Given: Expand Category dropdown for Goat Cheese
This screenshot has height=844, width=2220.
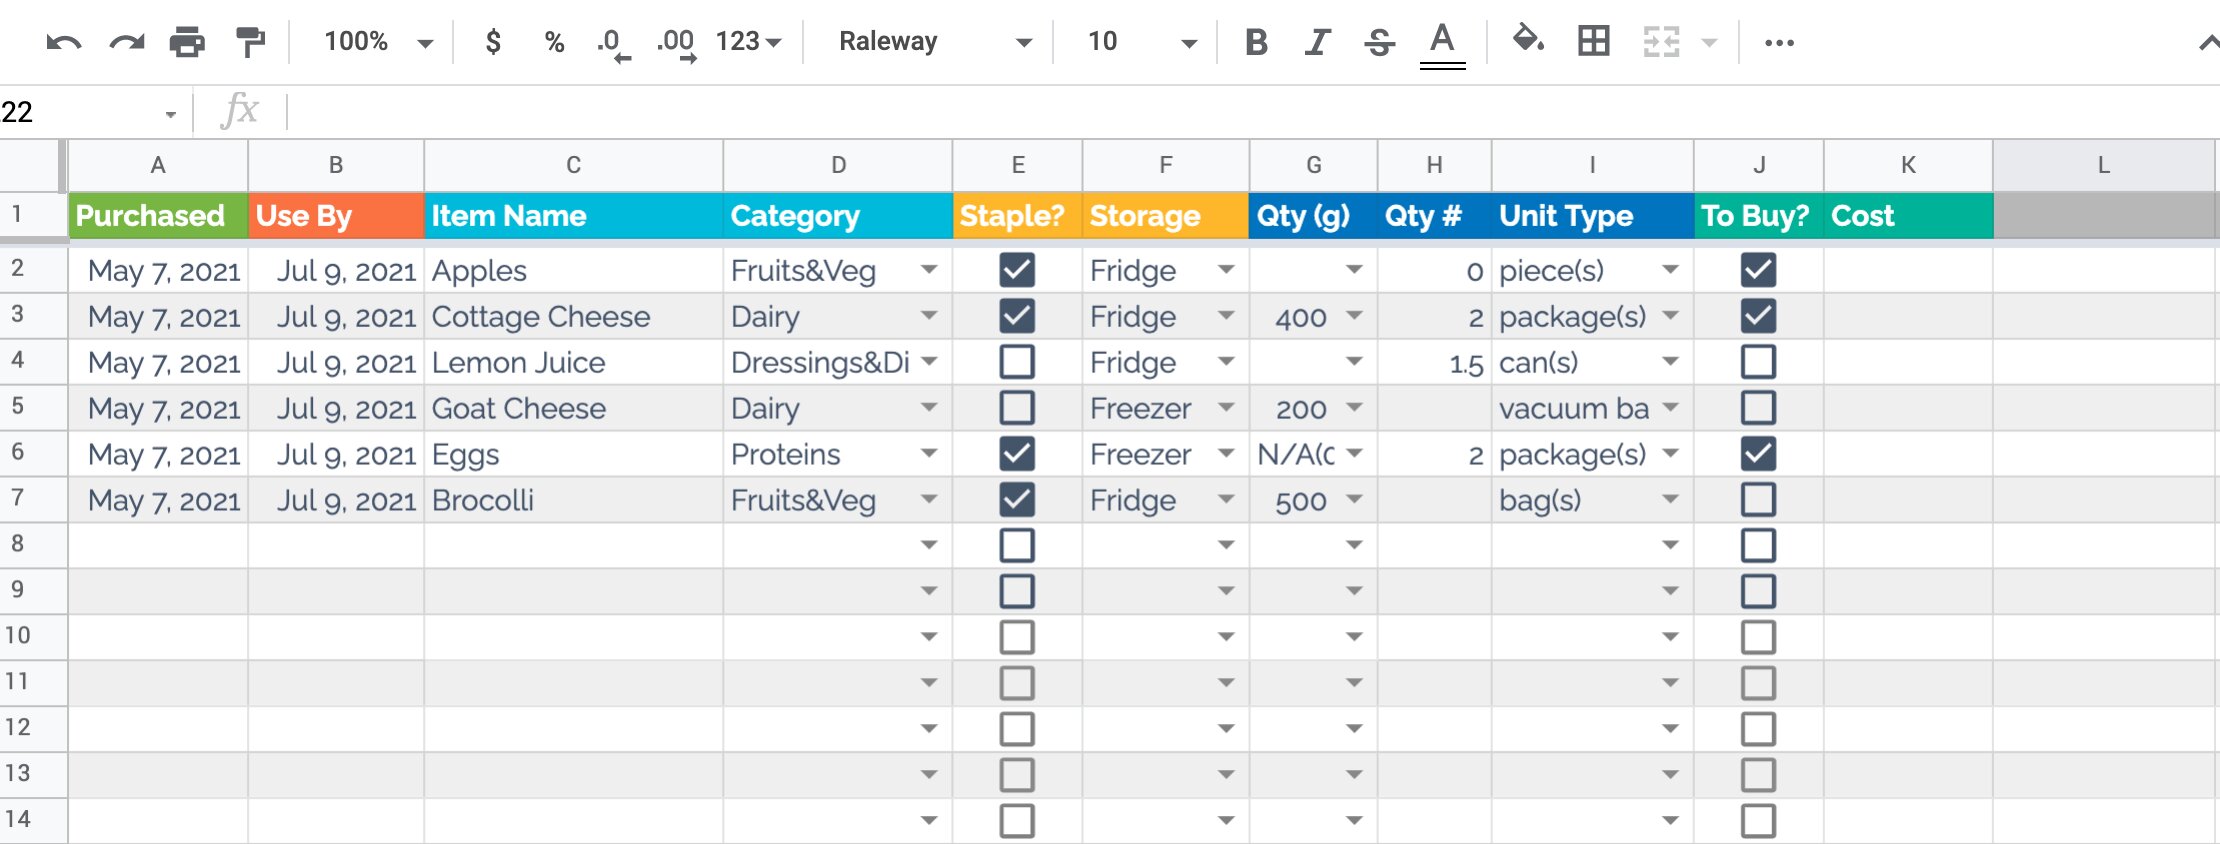Looking at the screenshot, I should click(929, 408).
